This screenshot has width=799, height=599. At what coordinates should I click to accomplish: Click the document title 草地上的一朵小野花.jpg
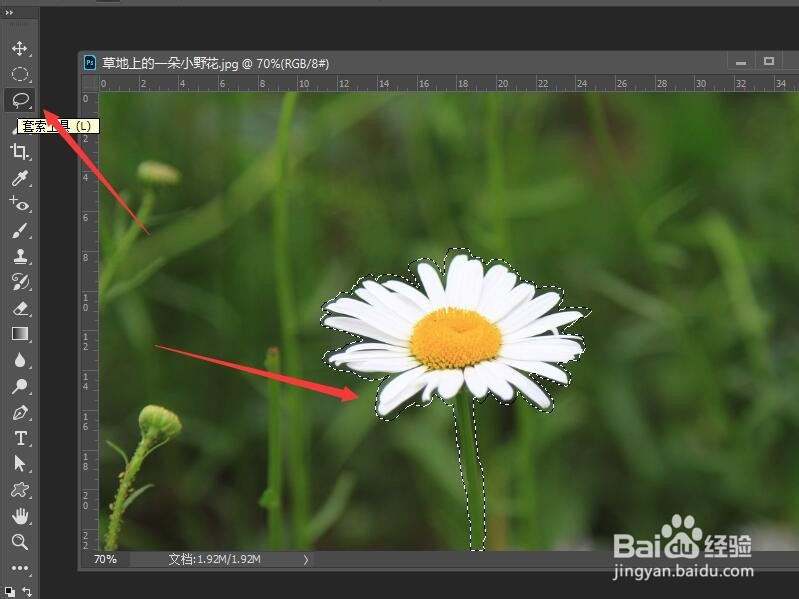pos(170,63)
